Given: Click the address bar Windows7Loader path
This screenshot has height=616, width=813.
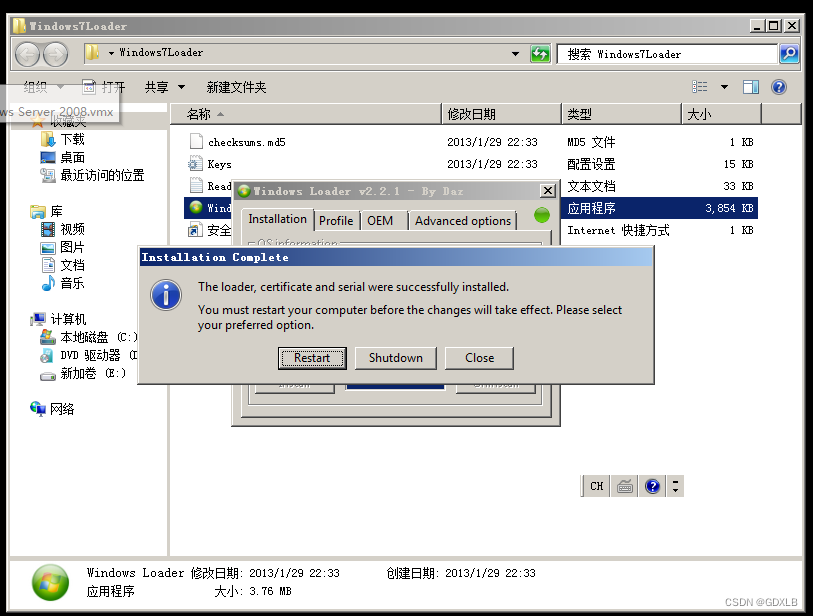Looking at the screenshot, I should coord(161,52).
